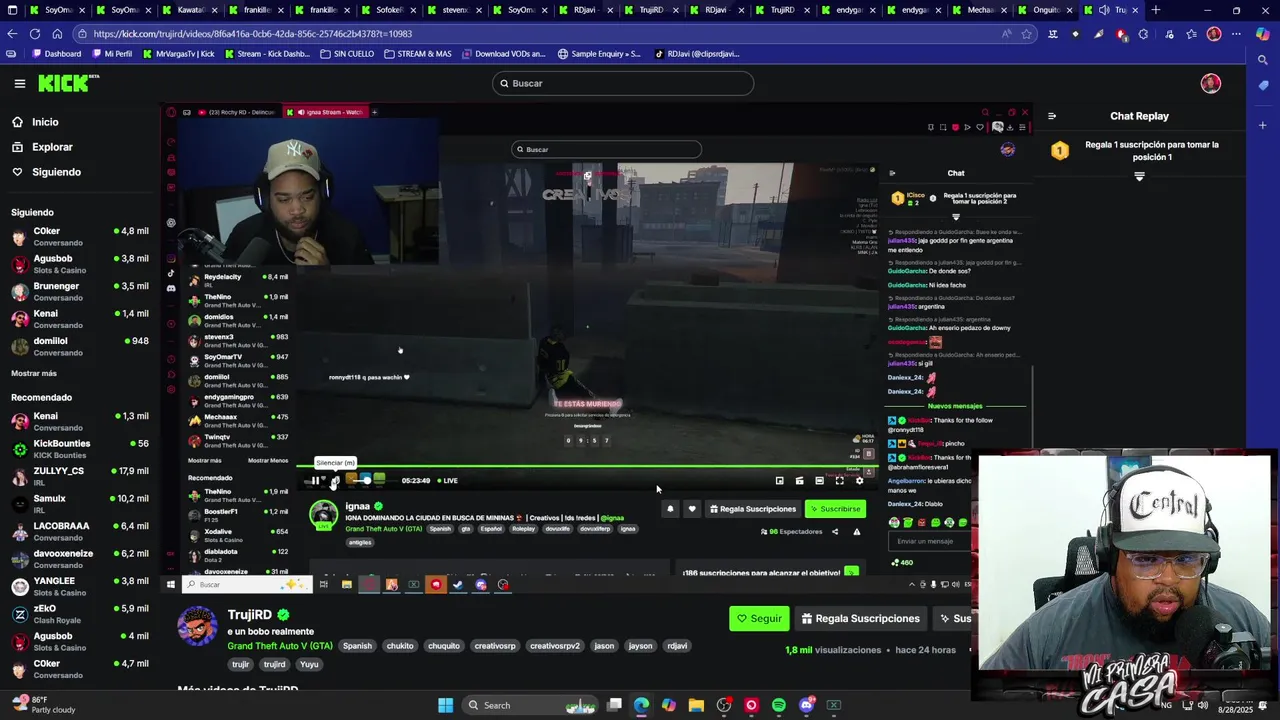Image resolution: width=1280 pixels, height=720 pixels.
Task: Open a new browser tab
Action: click(1155, 10)
